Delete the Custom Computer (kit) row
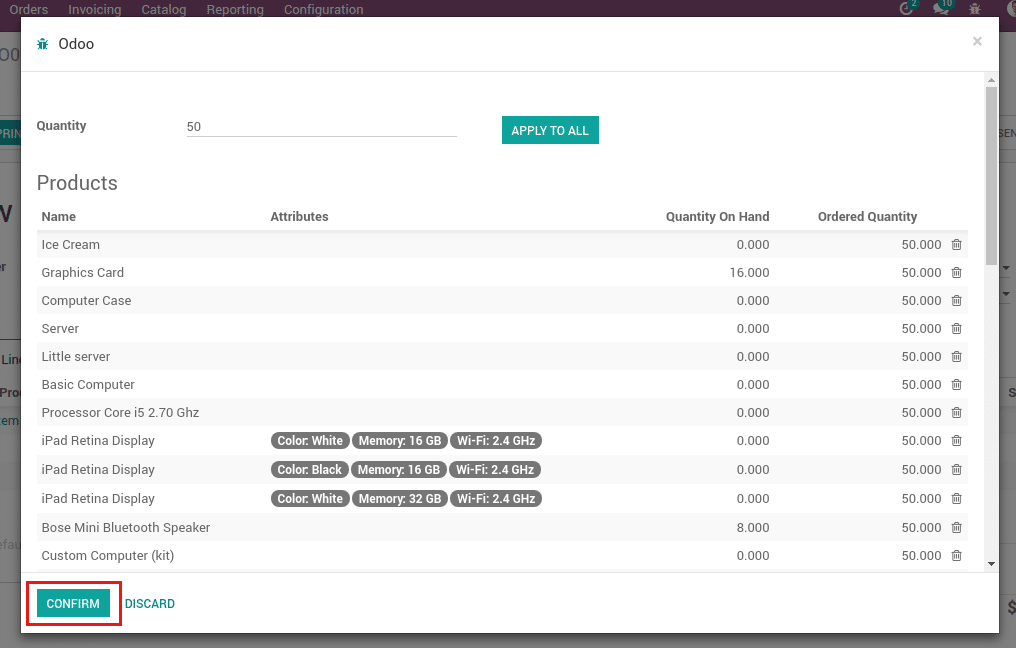The height and width of the screenshot is (648, 1016). (x=956, y=555)
